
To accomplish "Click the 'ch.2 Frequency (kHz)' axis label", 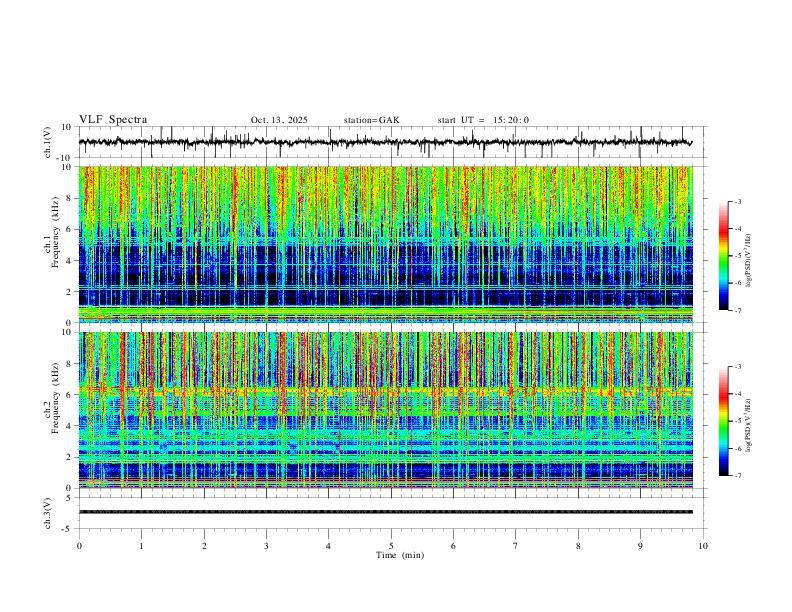I will tap(51, 398).
